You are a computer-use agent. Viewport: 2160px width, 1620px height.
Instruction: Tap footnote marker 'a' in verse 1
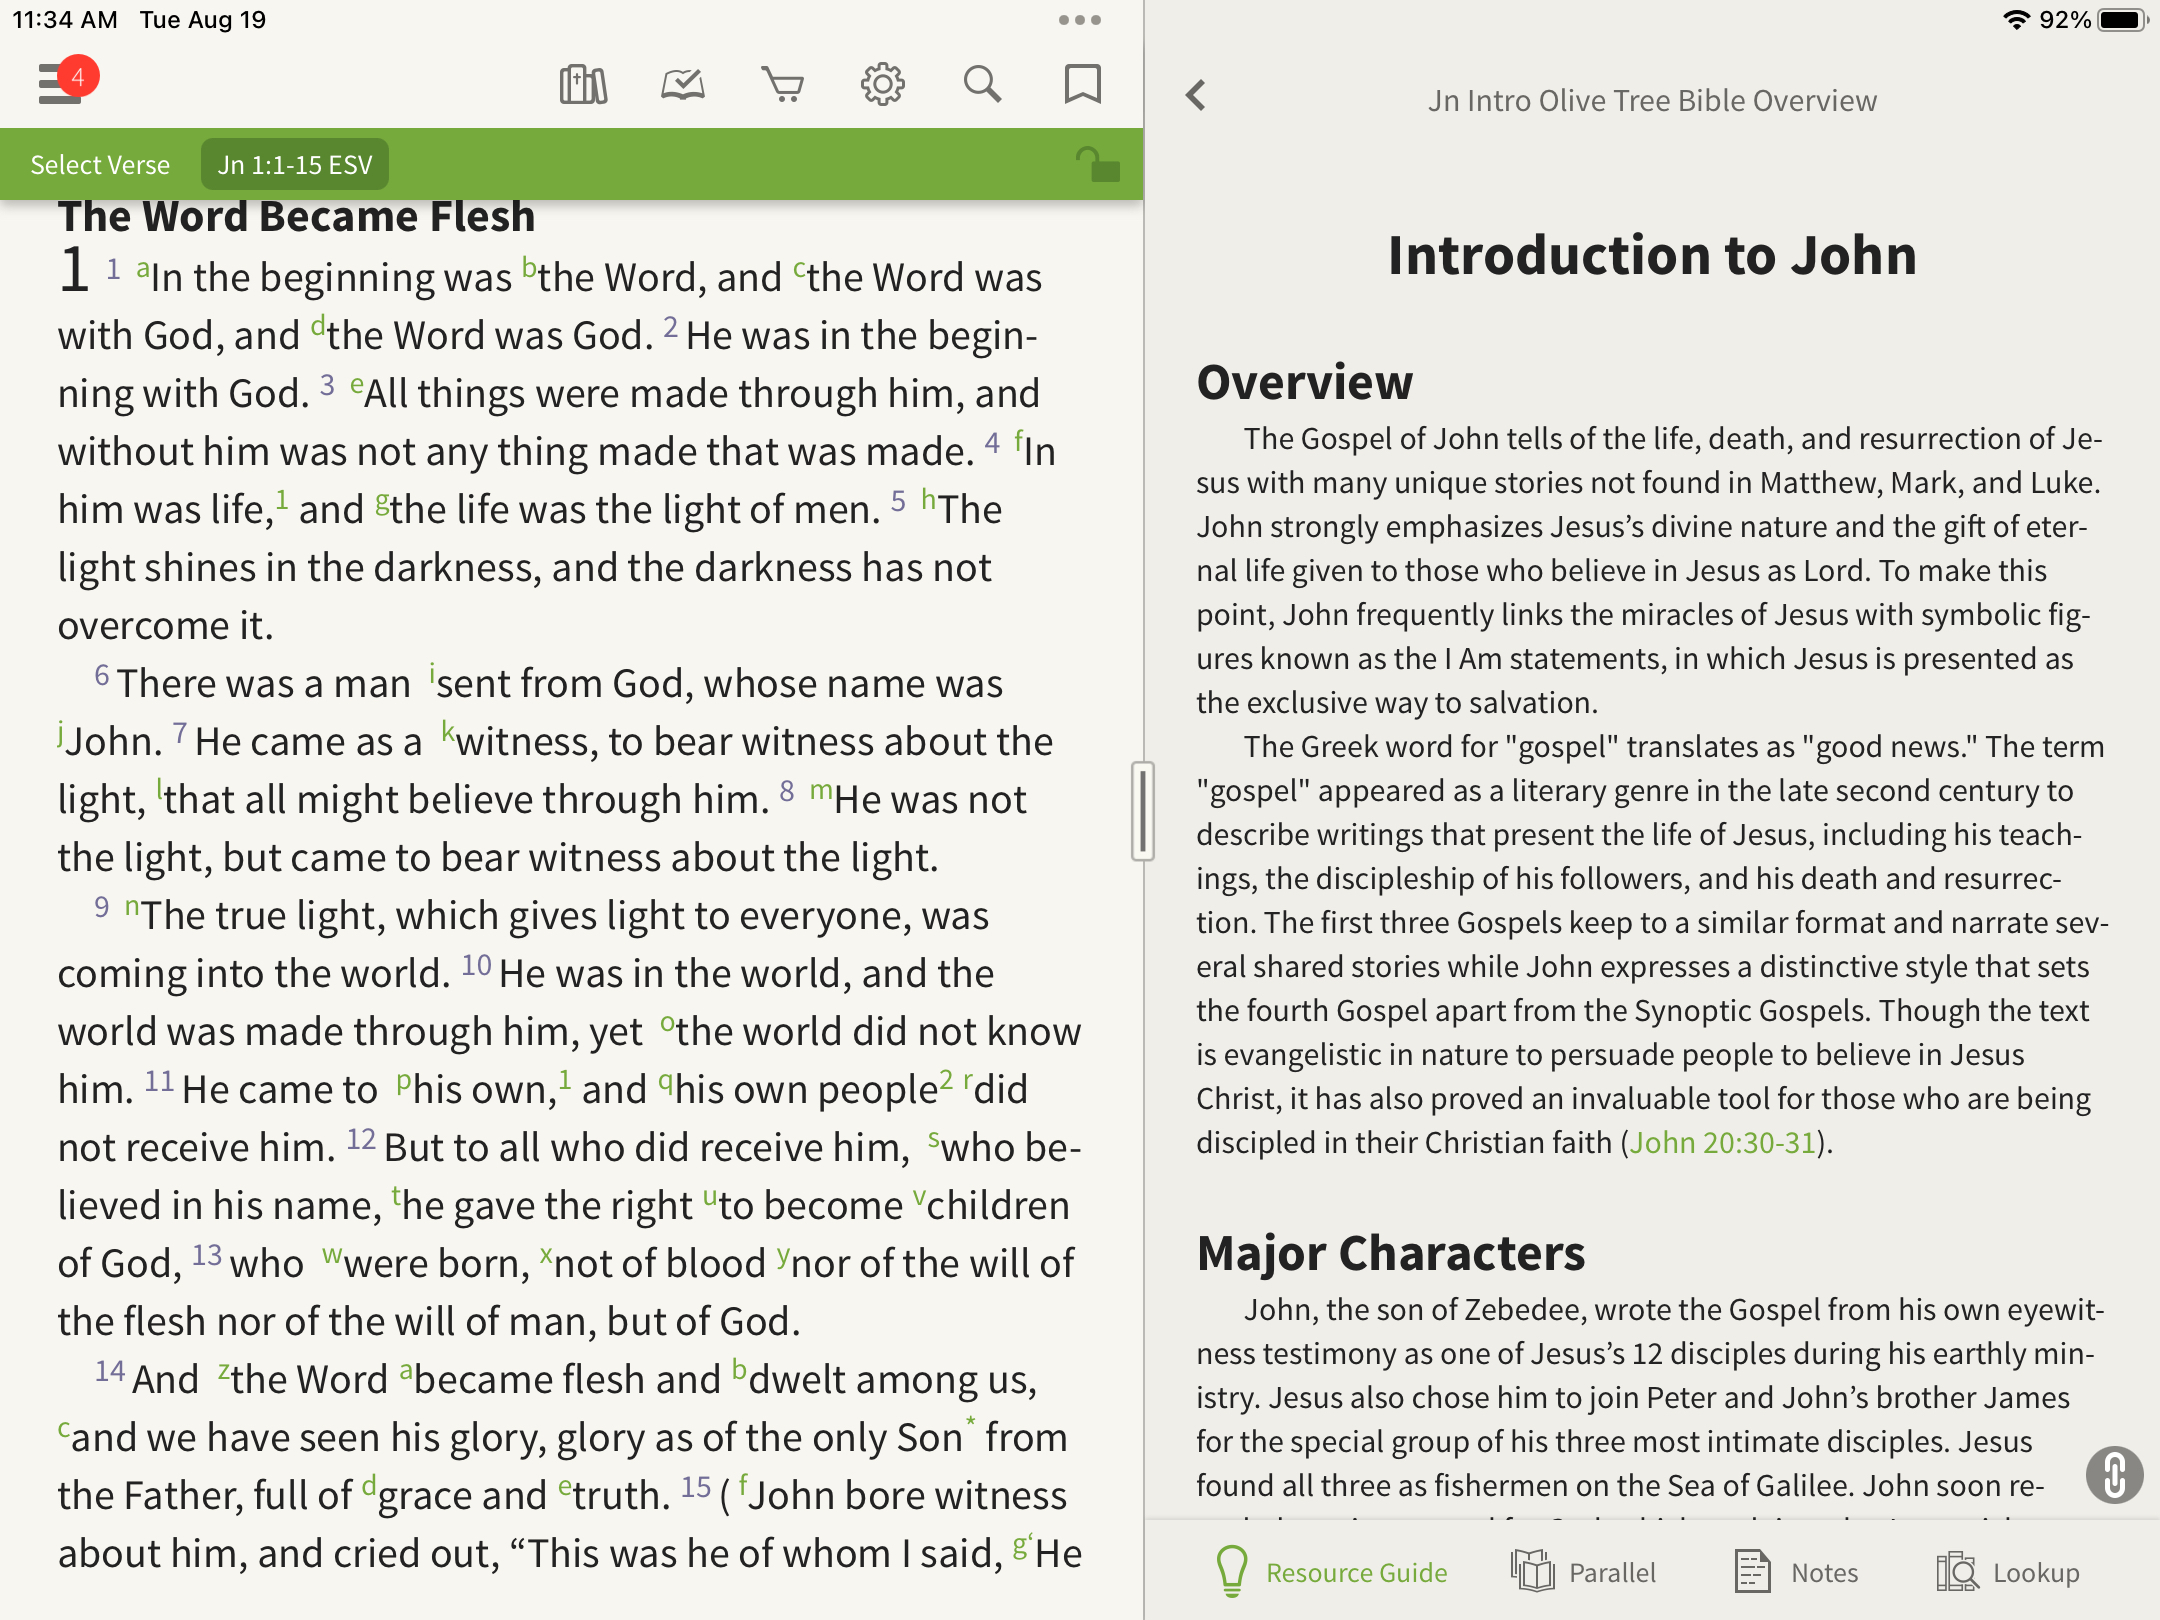click(x=143, y=268)
